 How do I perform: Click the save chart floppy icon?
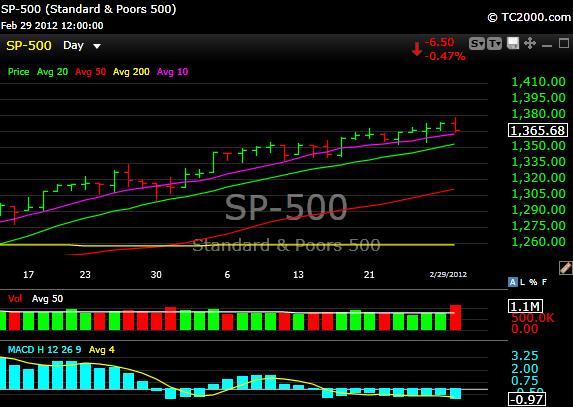click(513, 43)
